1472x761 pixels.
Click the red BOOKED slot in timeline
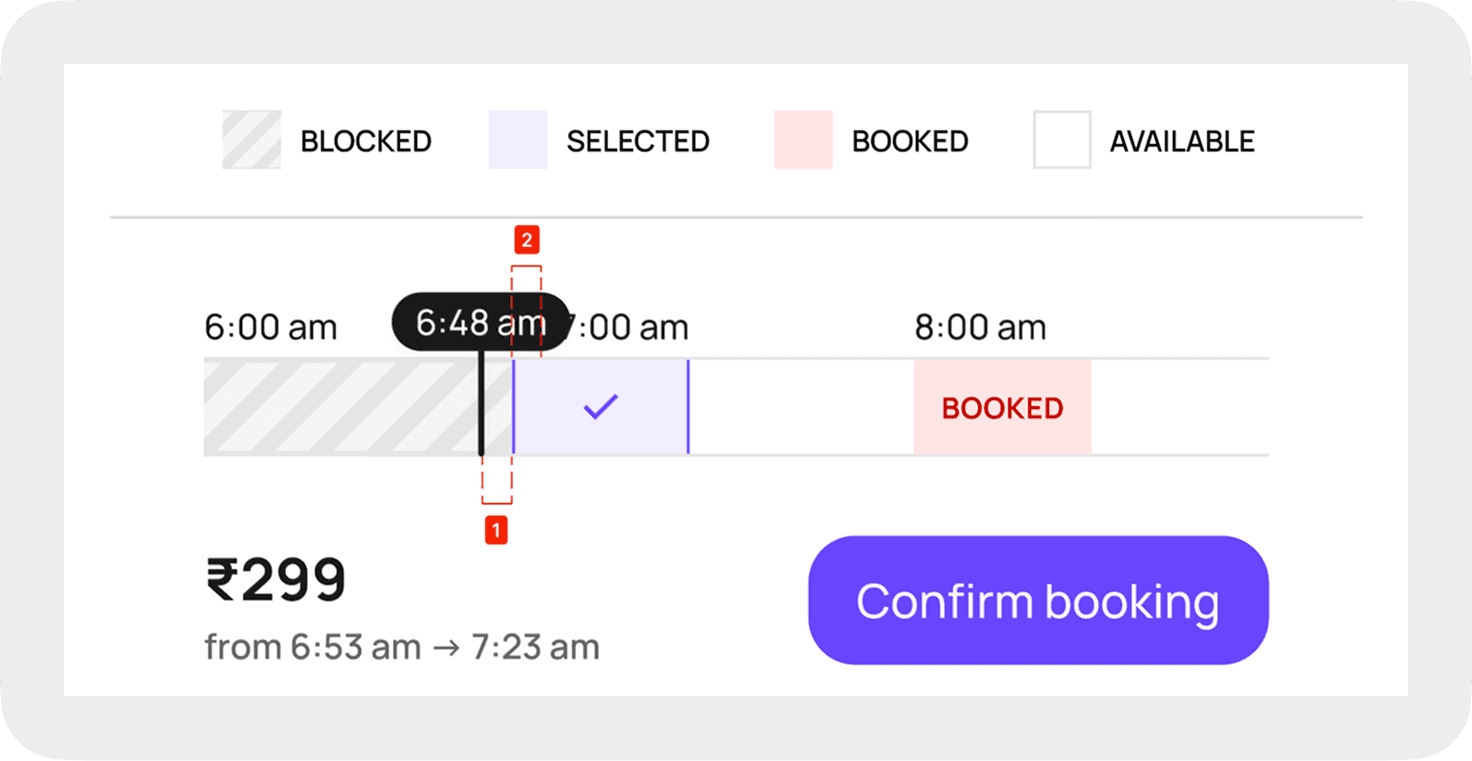(x=1002, y=407)
